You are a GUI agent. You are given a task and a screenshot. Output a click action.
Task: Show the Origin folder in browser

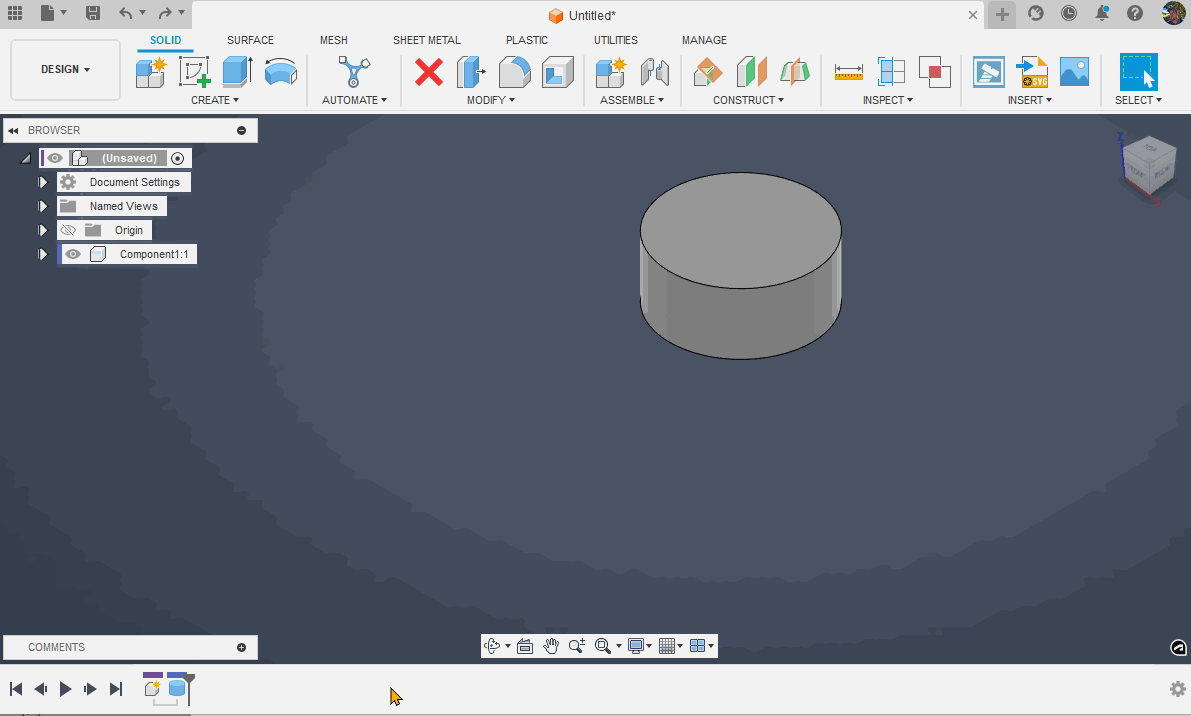pos(67,229)
